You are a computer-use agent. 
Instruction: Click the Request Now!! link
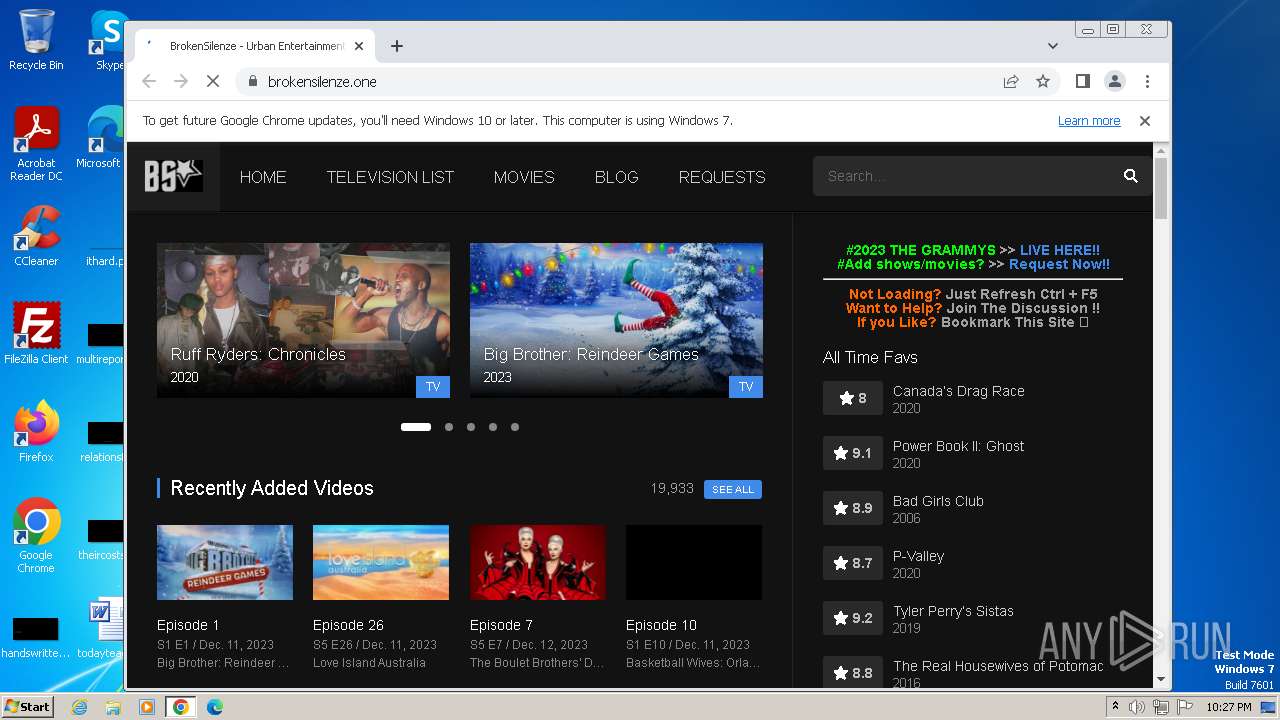click(1059, 264)
